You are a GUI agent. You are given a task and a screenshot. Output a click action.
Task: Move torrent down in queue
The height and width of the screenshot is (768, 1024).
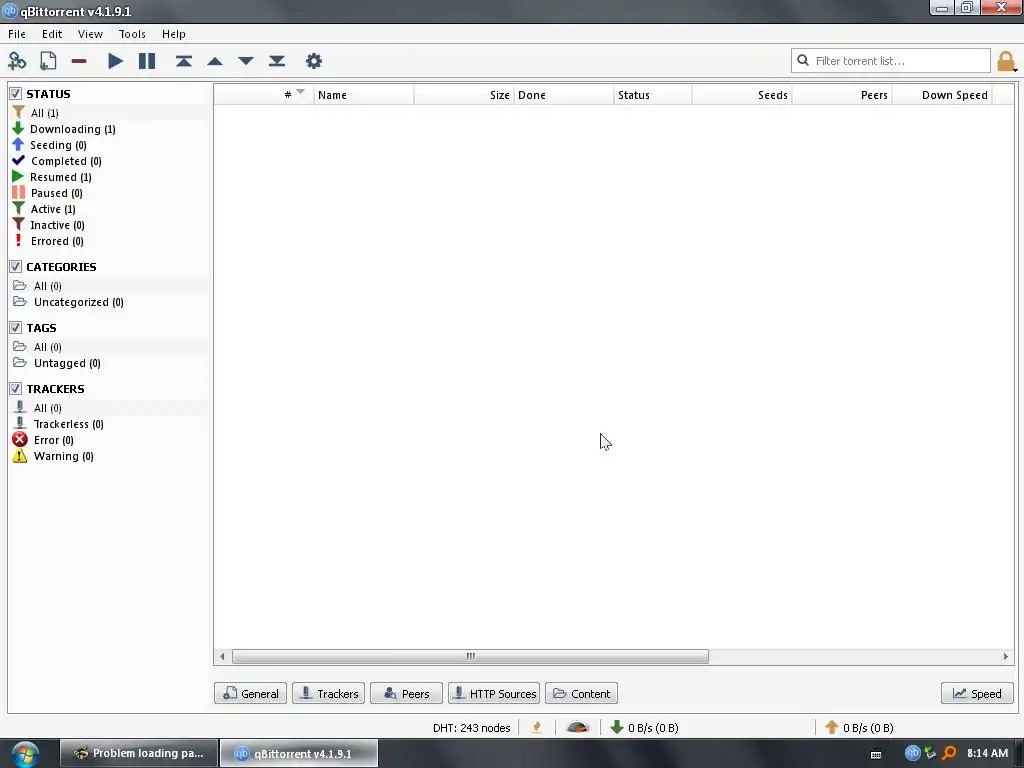[246, 61]
